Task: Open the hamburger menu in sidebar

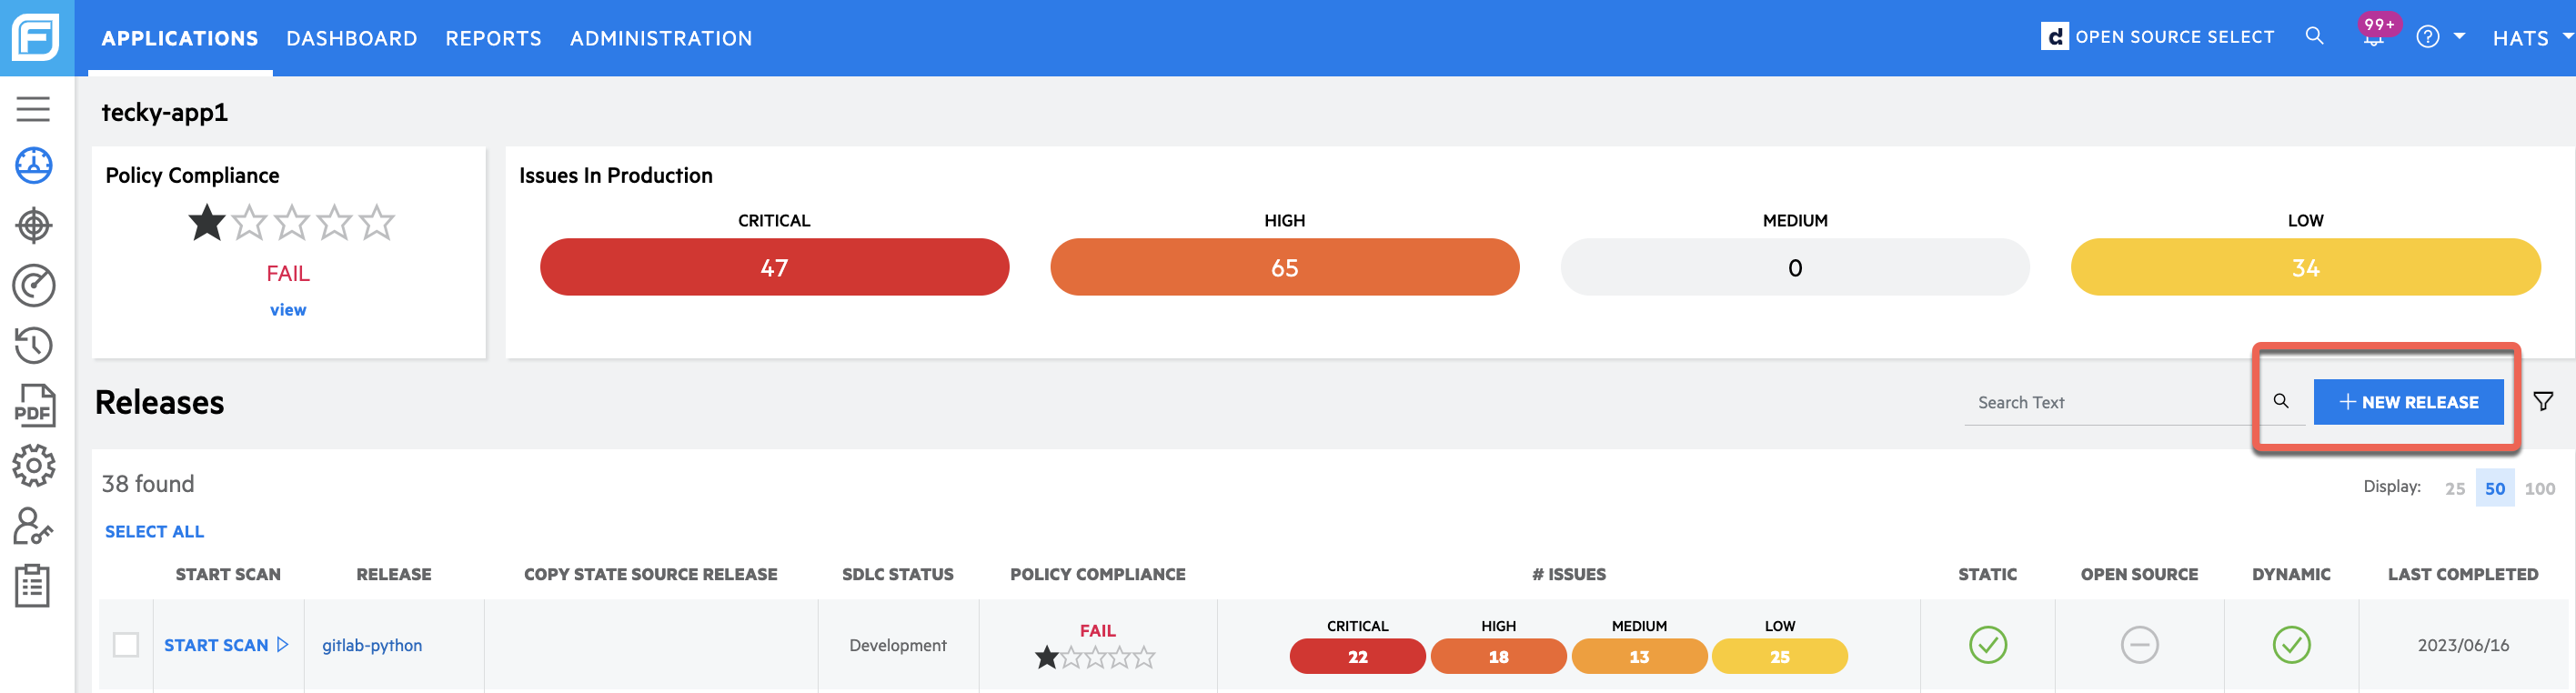Action: 33,108
